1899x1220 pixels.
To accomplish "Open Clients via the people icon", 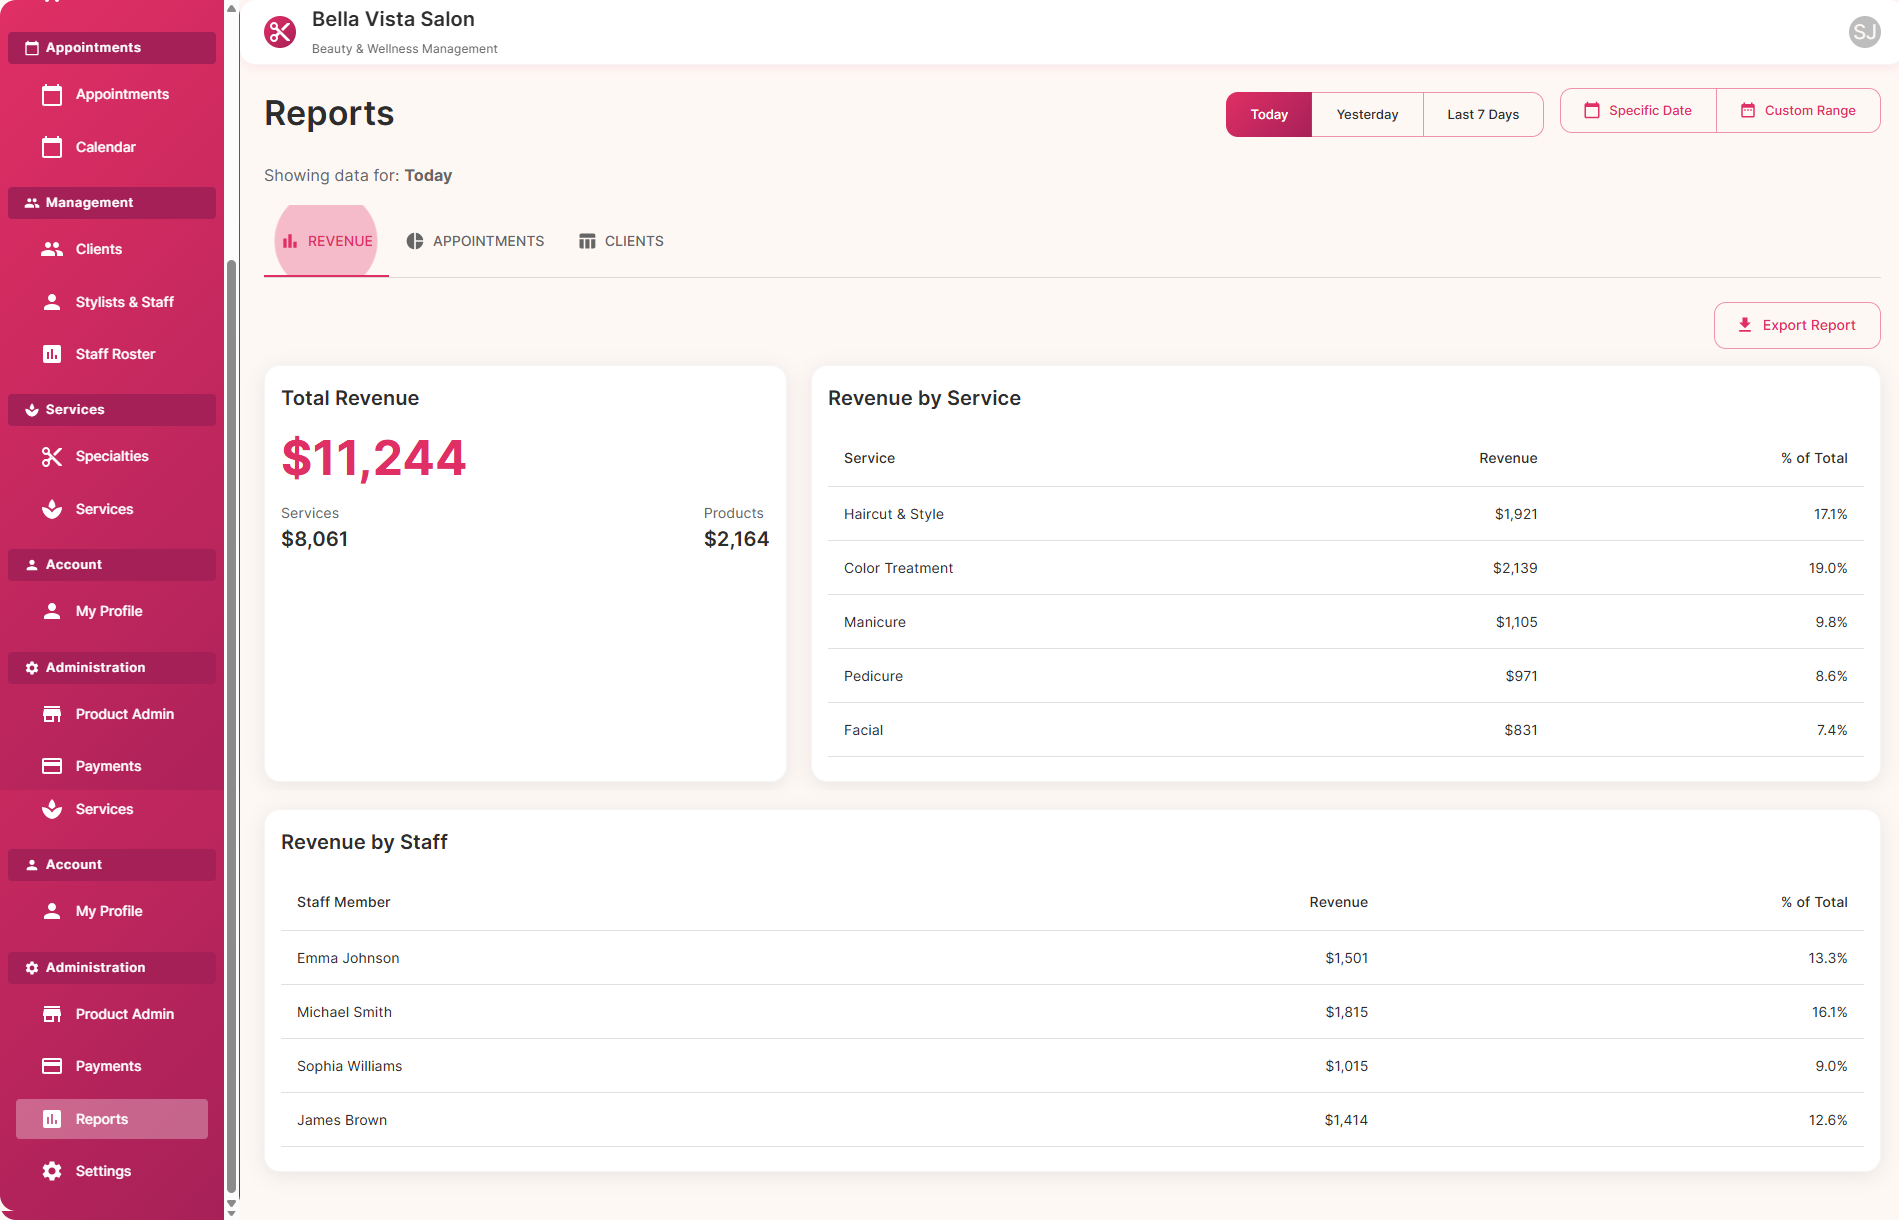I will (53, 249).
